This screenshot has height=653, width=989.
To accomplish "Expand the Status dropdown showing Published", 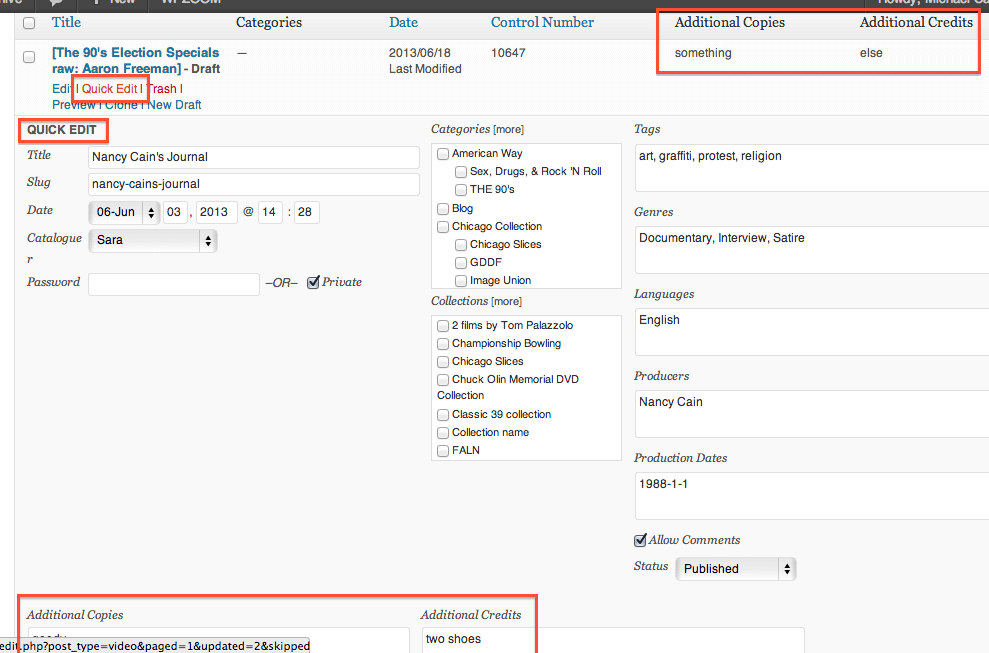I will pyautogui.click(x=735, y=569).
